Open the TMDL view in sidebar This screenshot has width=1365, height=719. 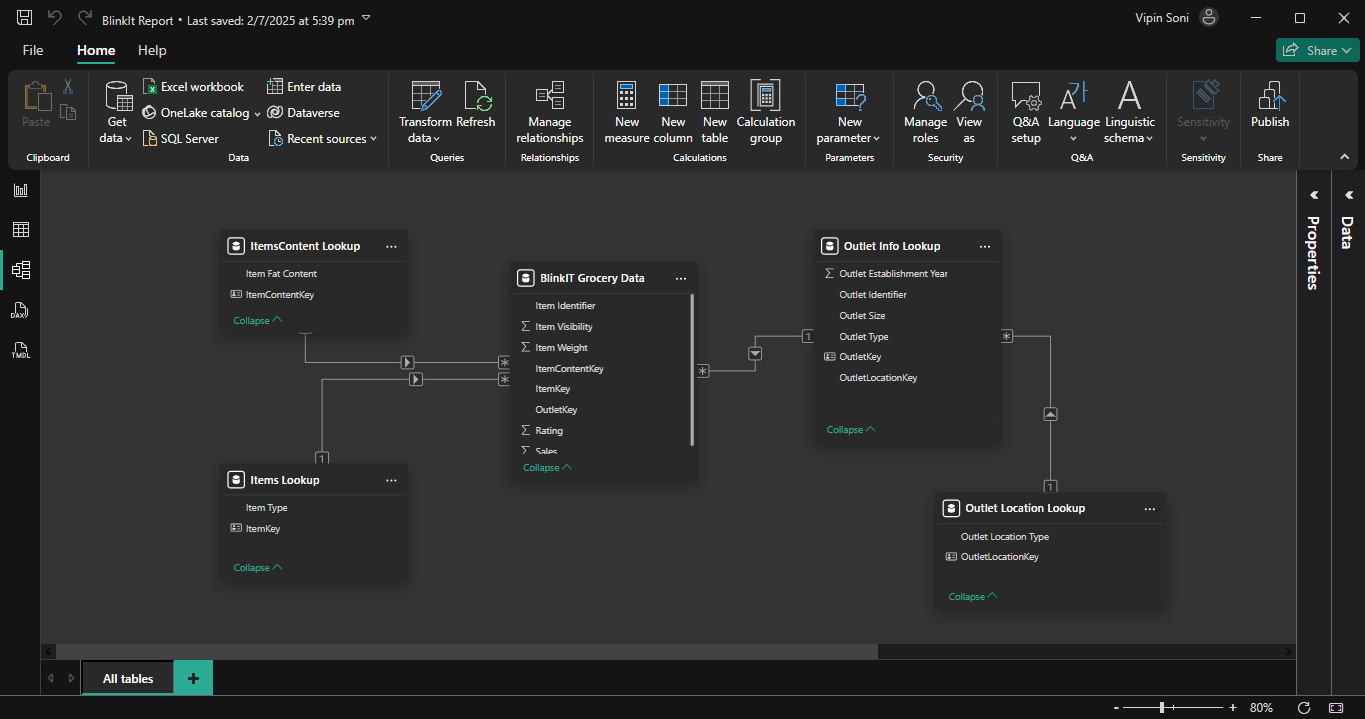click(20, 350)
